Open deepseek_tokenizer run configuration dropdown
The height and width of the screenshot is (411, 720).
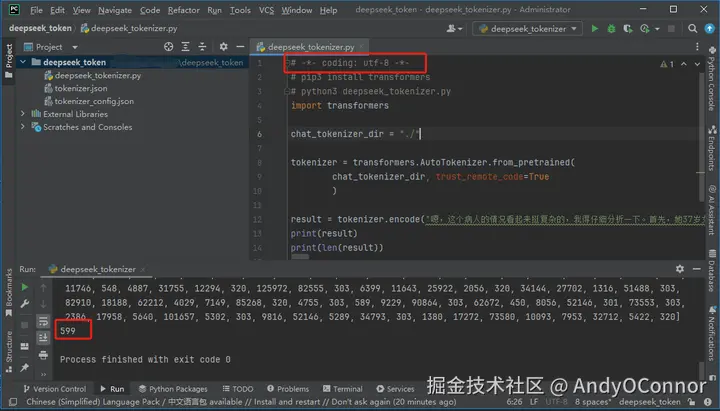pos(528,28)
